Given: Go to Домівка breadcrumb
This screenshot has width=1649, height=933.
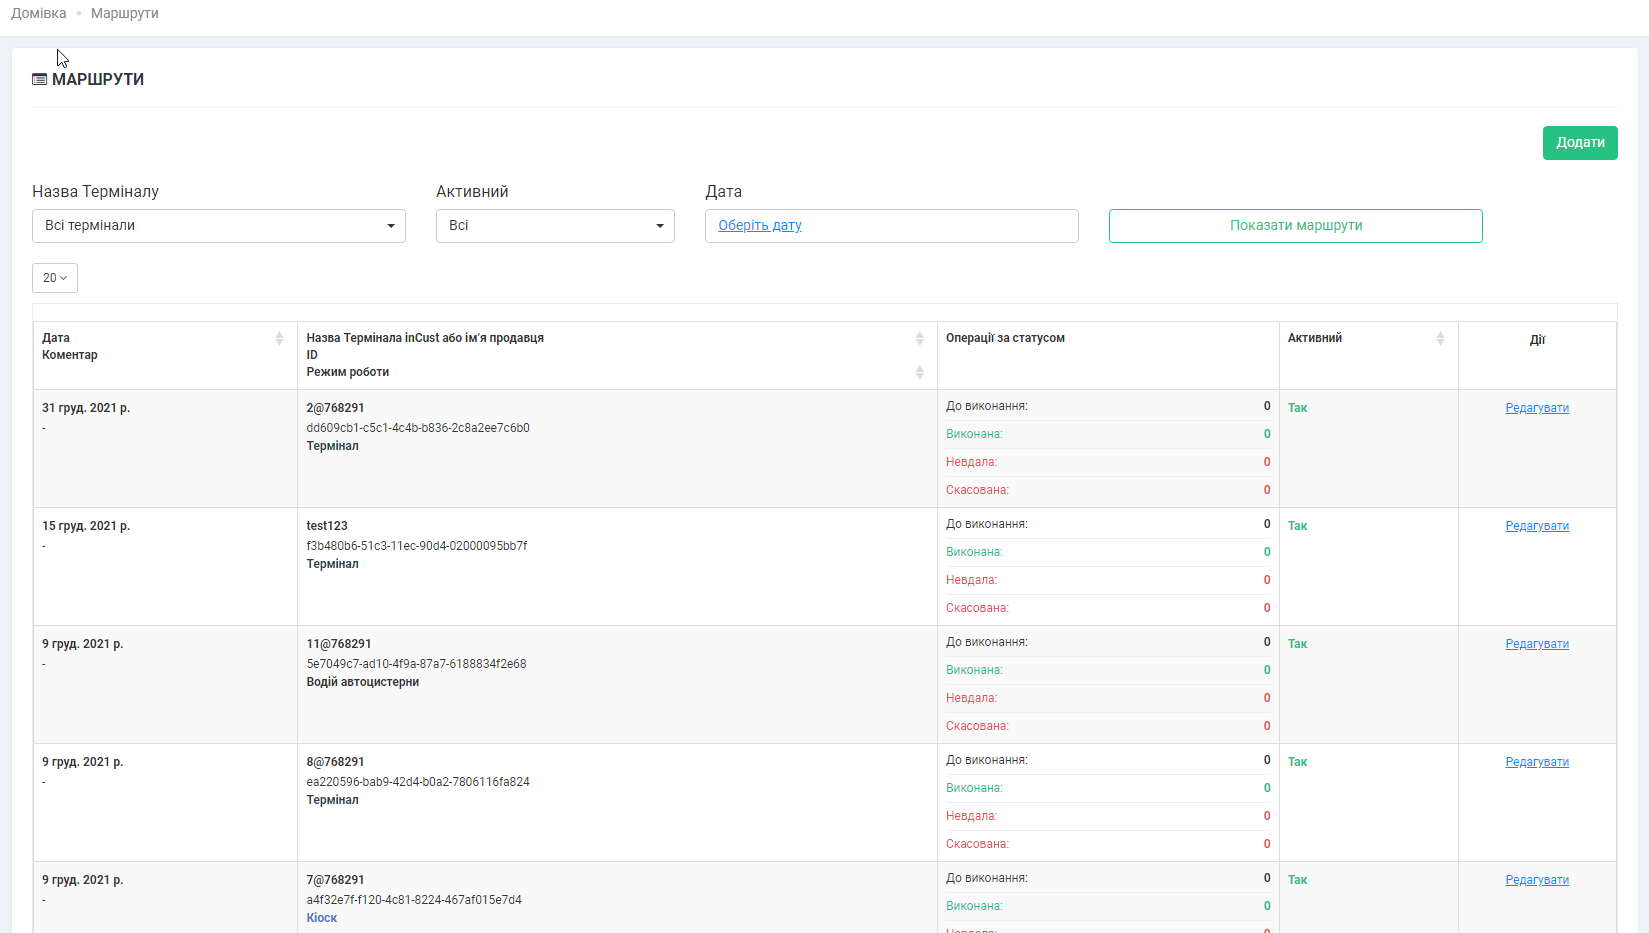Looking at the screenshot, I should coord(39,13).
